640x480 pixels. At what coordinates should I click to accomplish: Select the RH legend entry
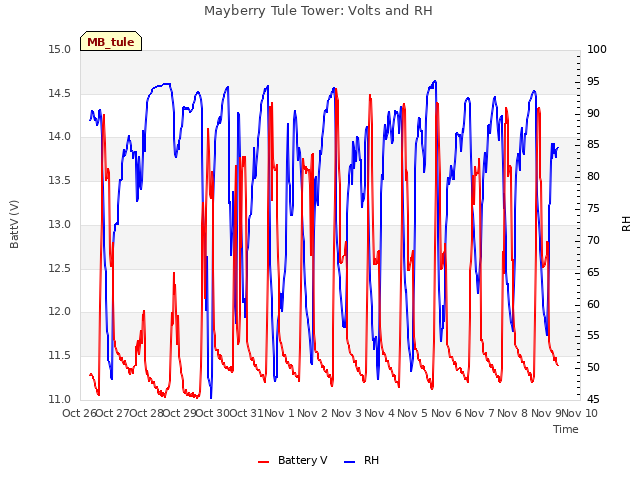click(362, 460)
